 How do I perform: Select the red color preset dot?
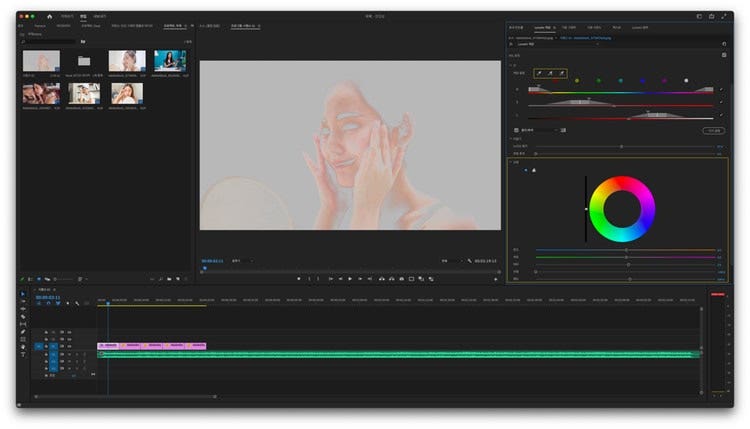click(555, 81)
